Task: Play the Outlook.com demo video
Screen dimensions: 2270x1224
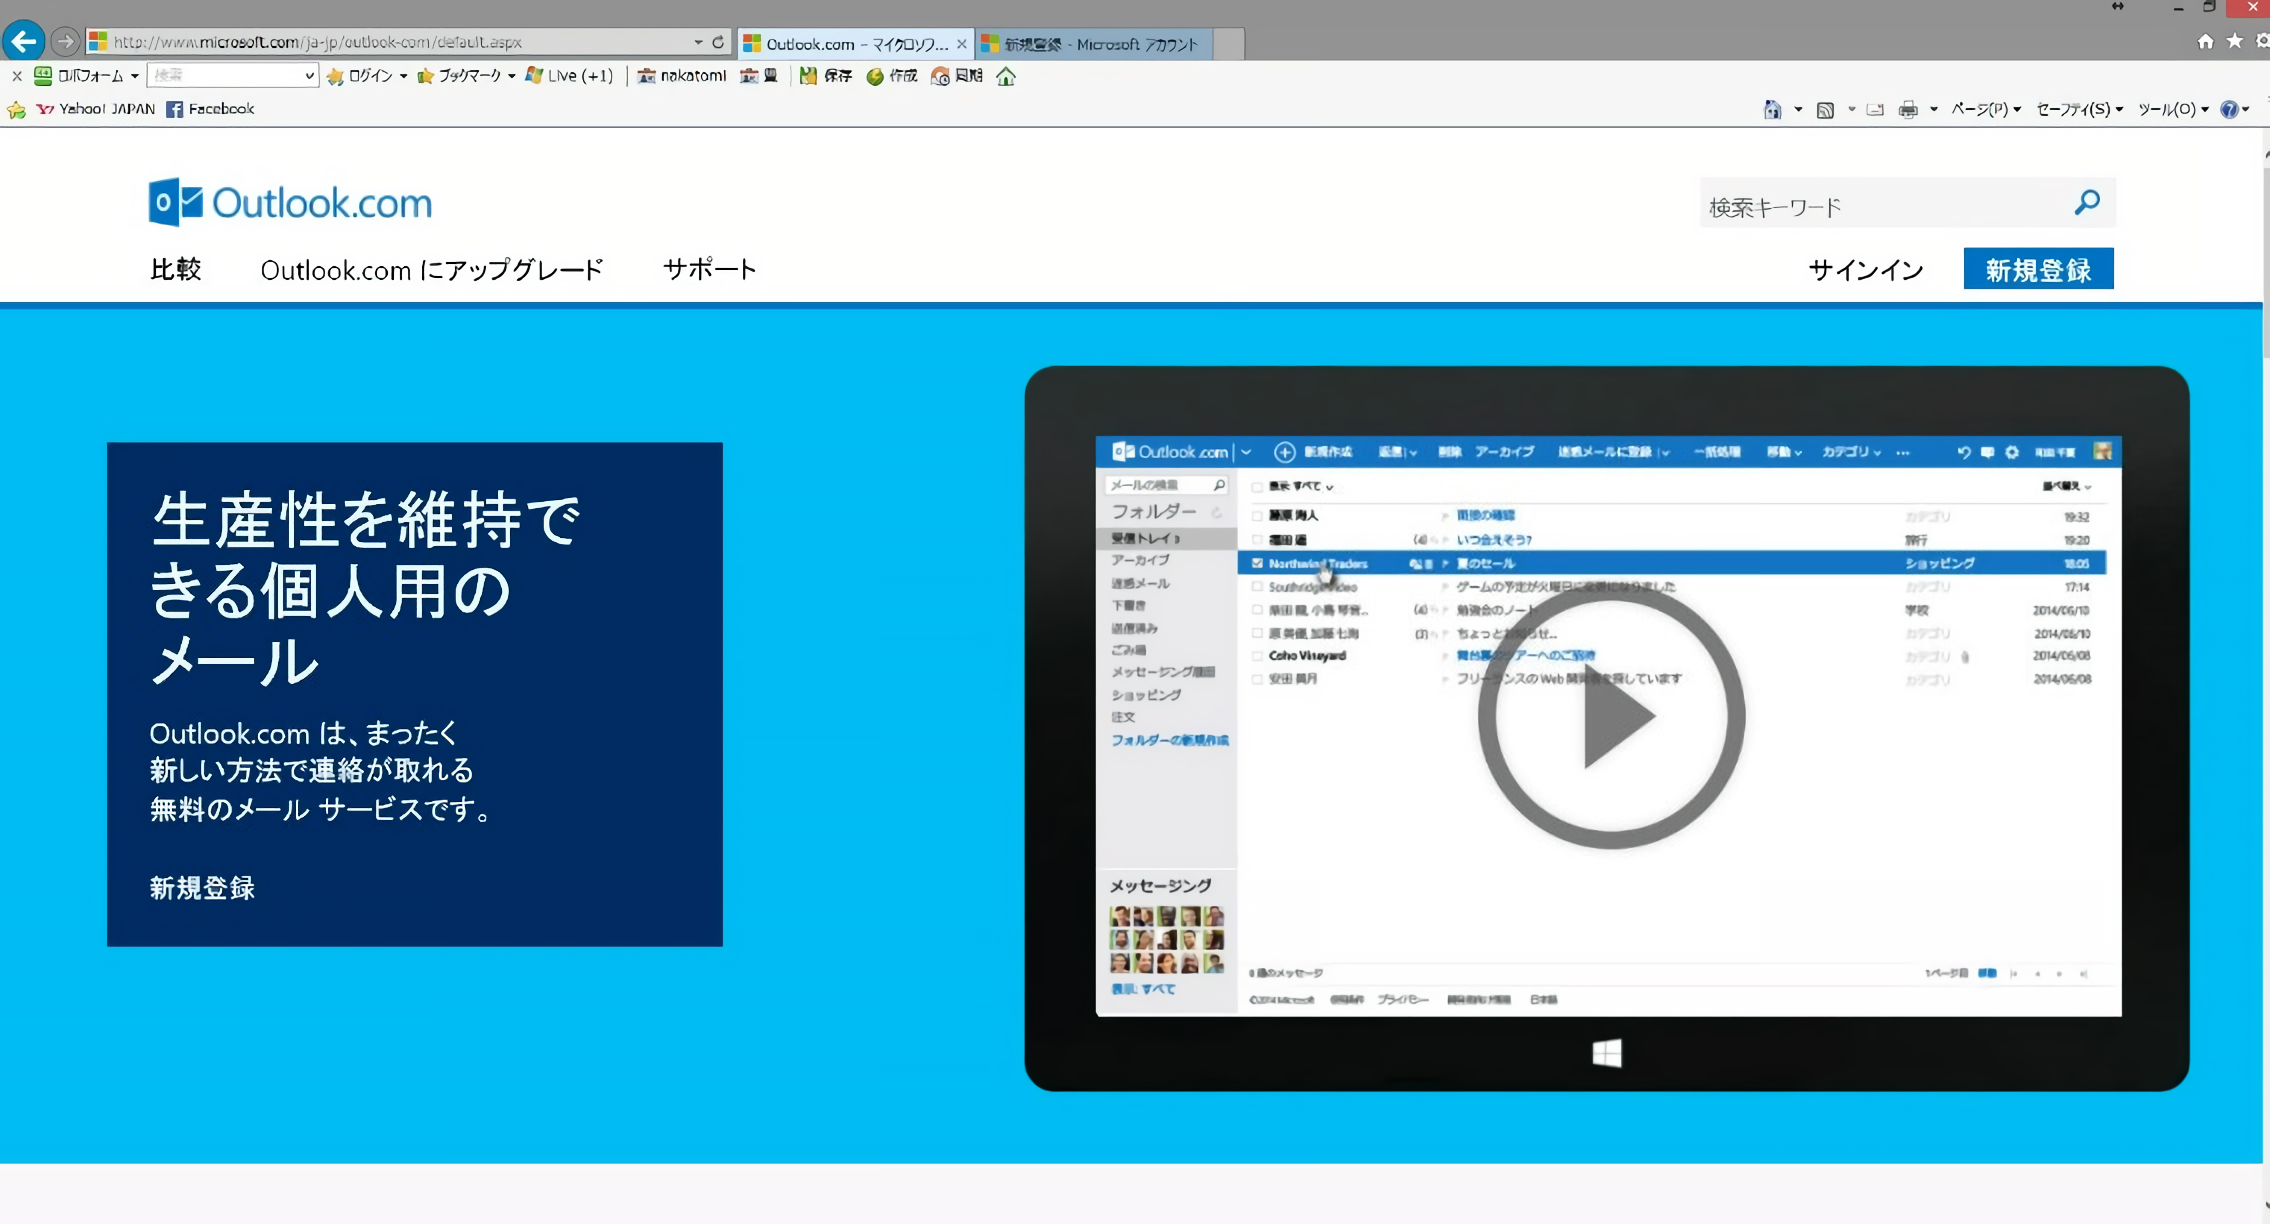Action: (x=1611, y=716)
